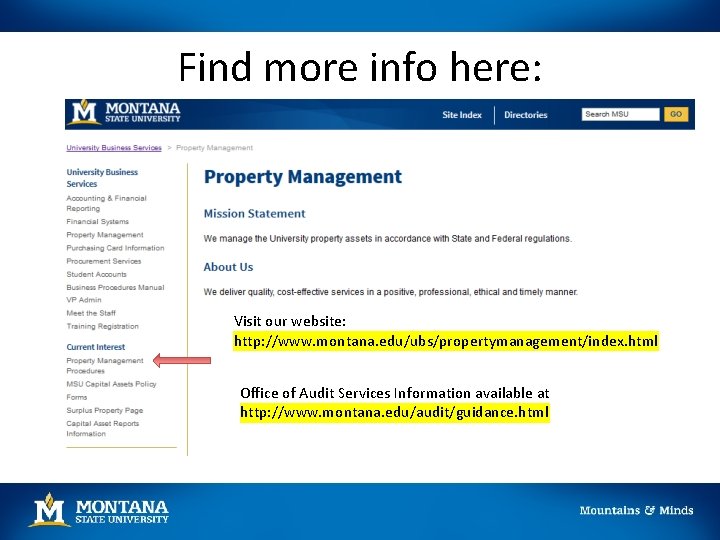Open VP Admin sidebar link
The height and width of the screenshot is (540, 720).
[84, 300]
